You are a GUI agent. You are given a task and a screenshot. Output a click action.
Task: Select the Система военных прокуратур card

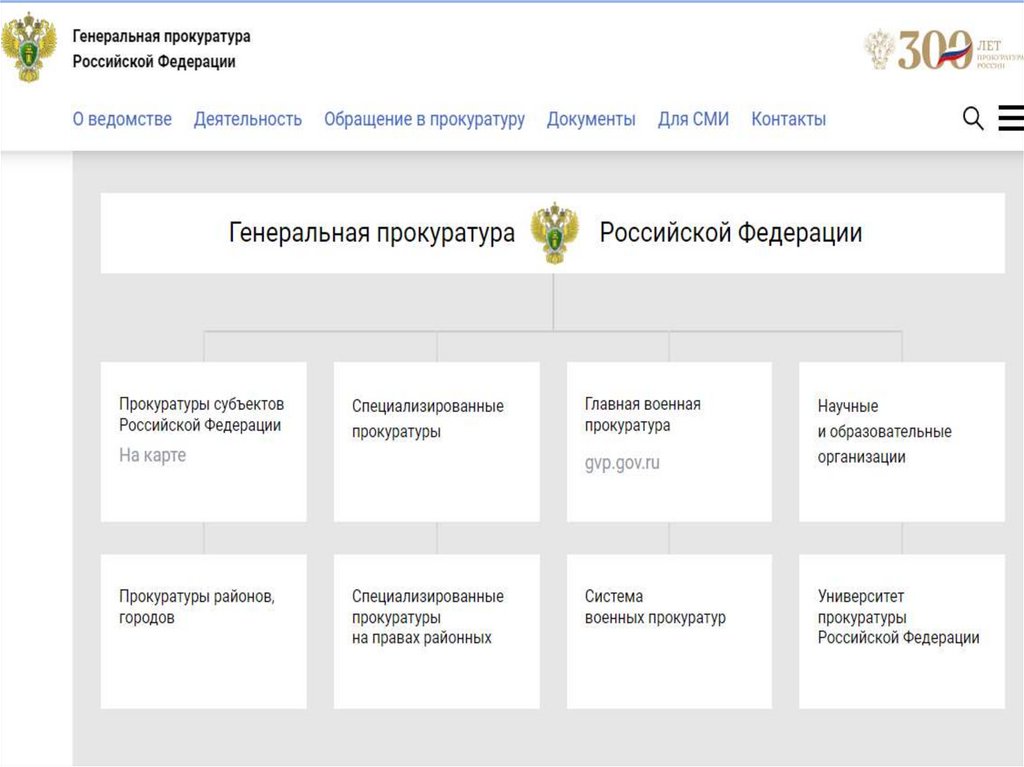click(669, 632)
